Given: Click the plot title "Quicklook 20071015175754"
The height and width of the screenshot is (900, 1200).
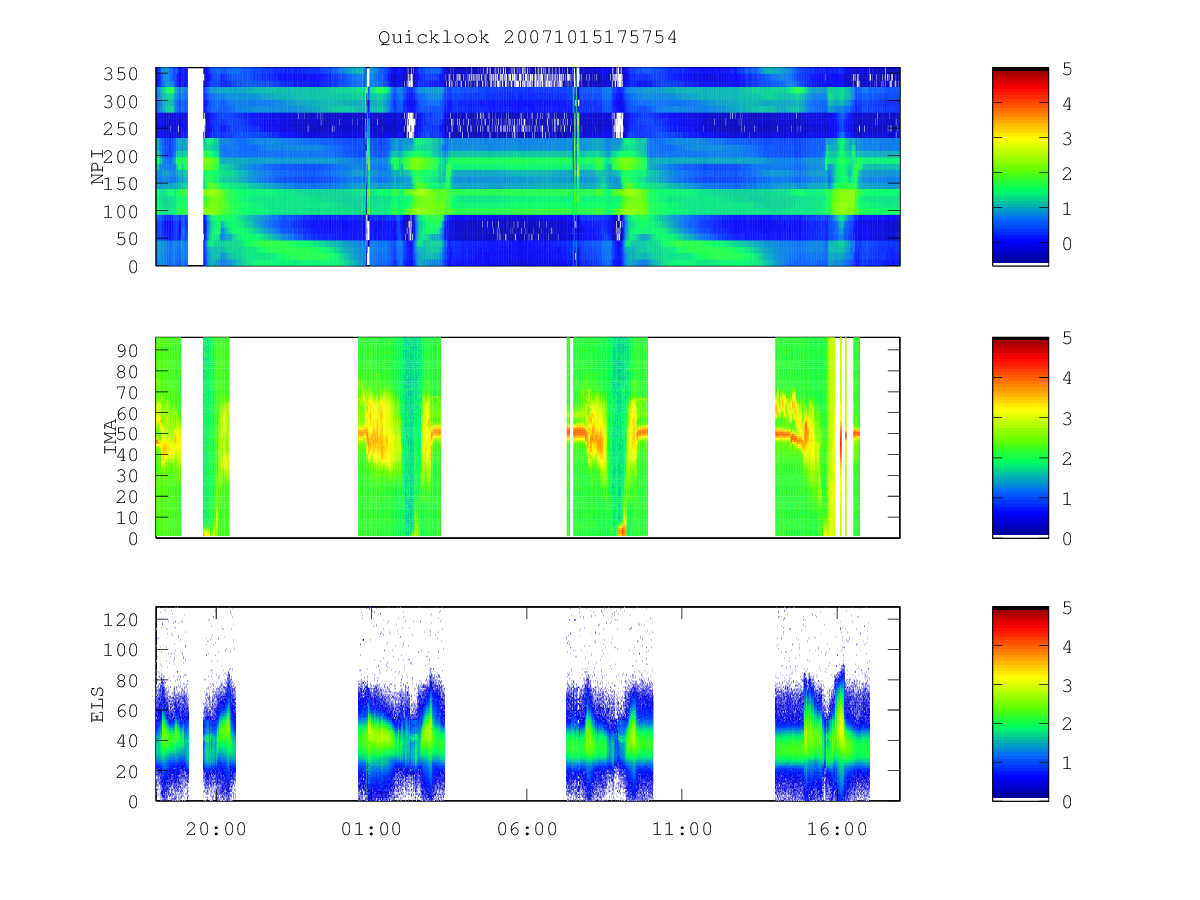Looking at the screenshot, I should pos(528,38).
